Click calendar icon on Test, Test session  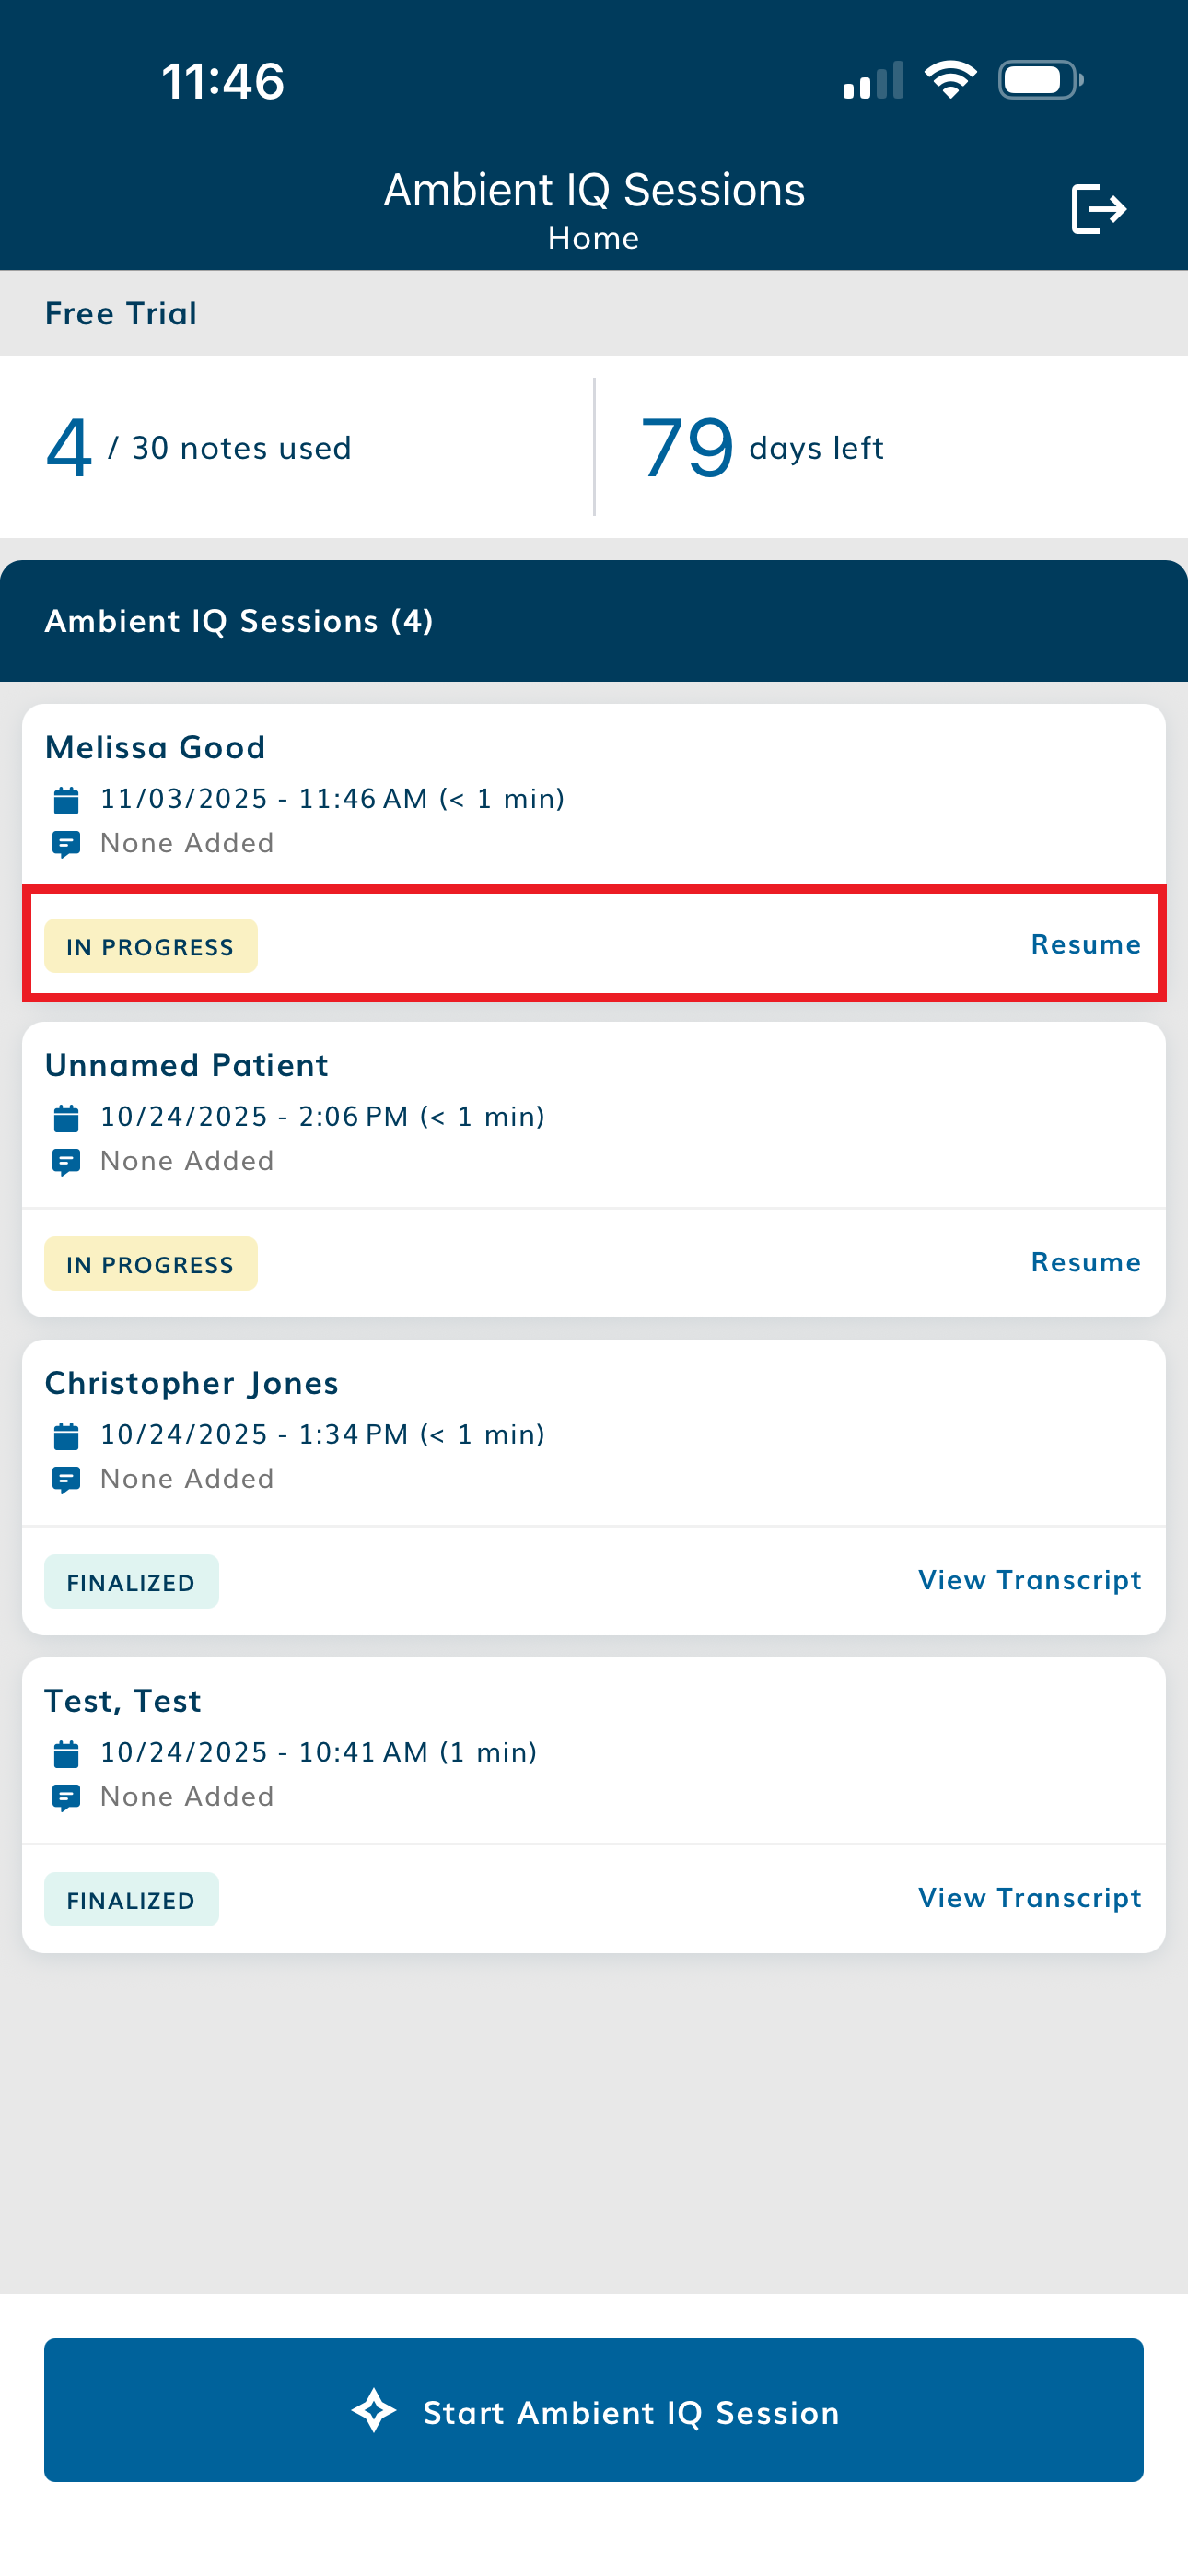[66, 1754]
